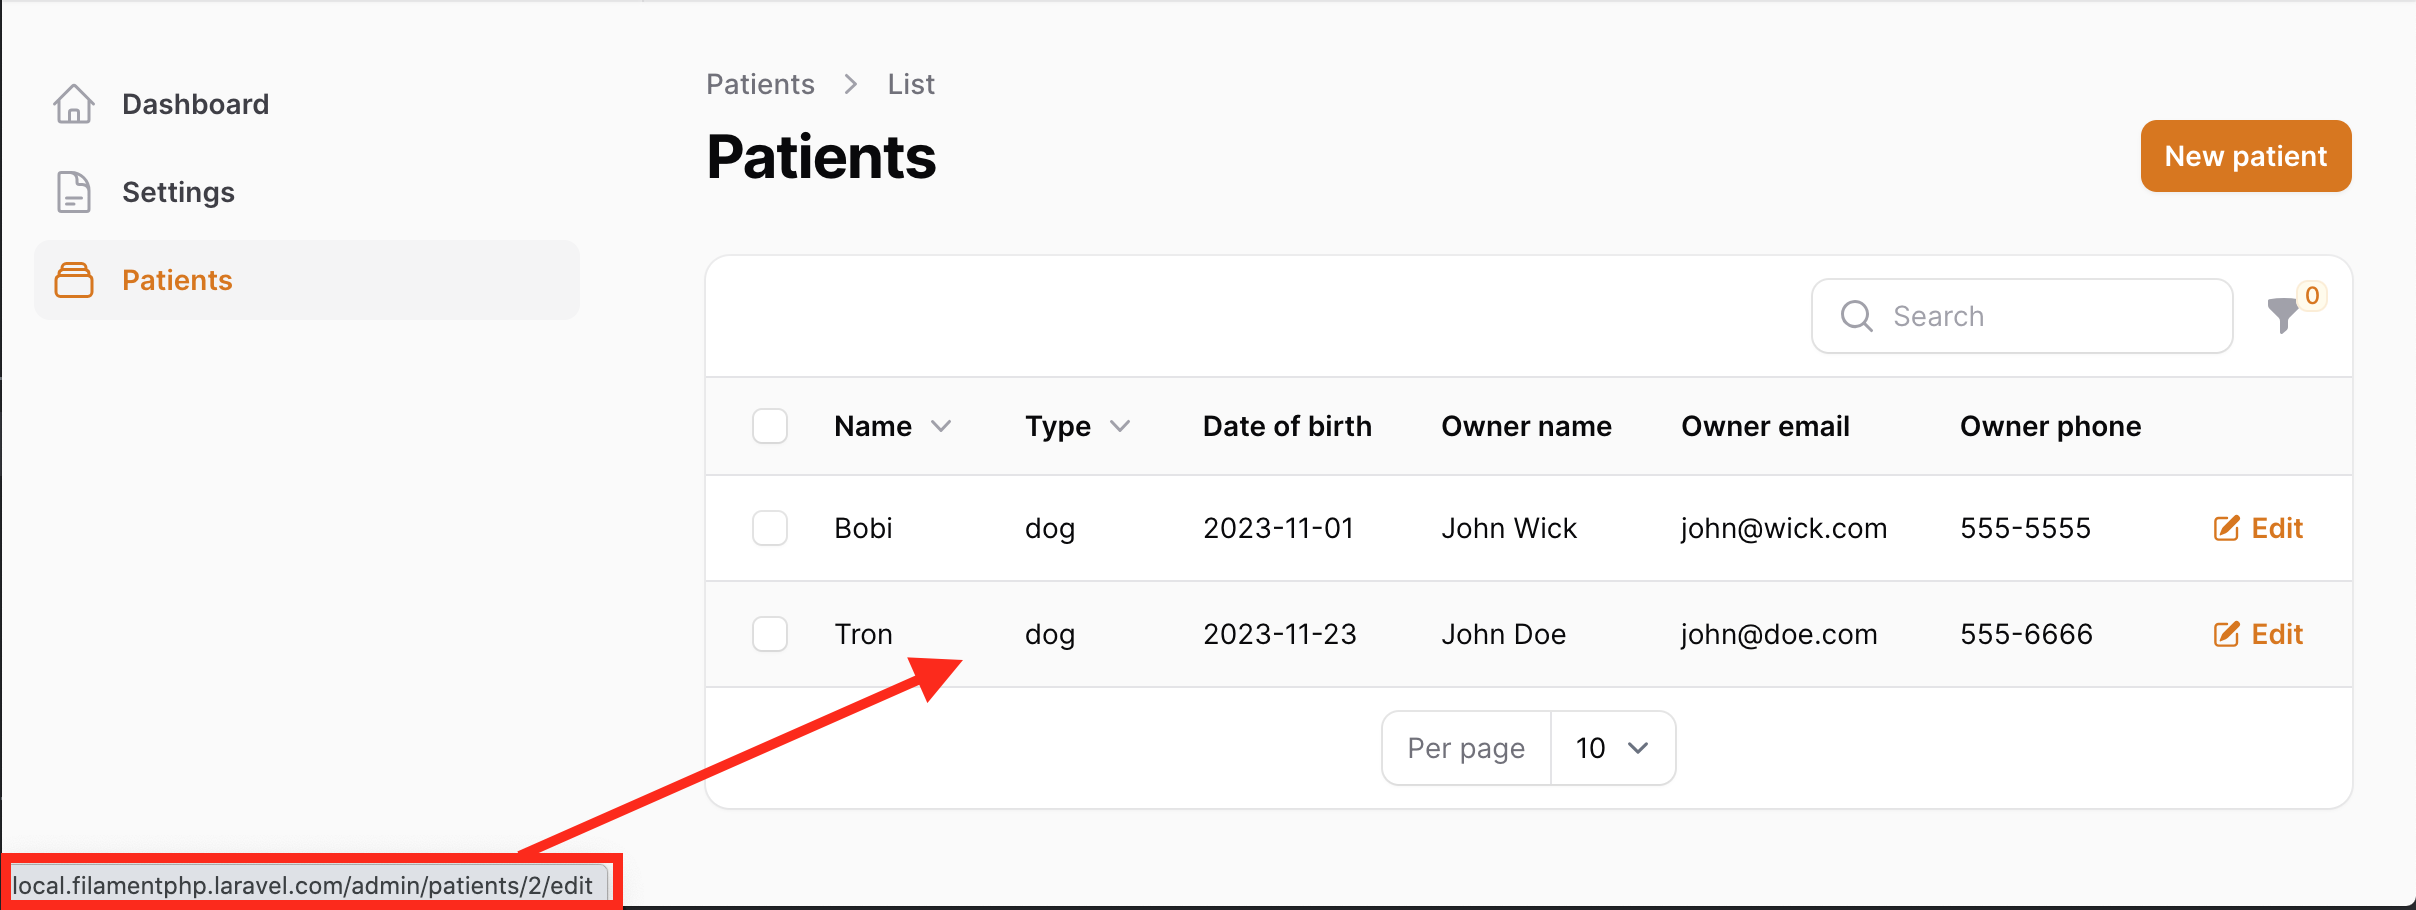
Task: Check the checkbox for the Bobi row
Action: (x=770, y=528)
